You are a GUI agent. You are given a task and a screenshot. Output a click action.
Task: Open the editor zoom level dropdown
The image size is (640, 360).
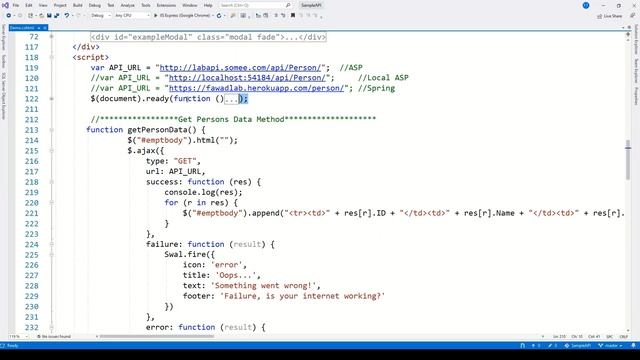tap(18, 337)
